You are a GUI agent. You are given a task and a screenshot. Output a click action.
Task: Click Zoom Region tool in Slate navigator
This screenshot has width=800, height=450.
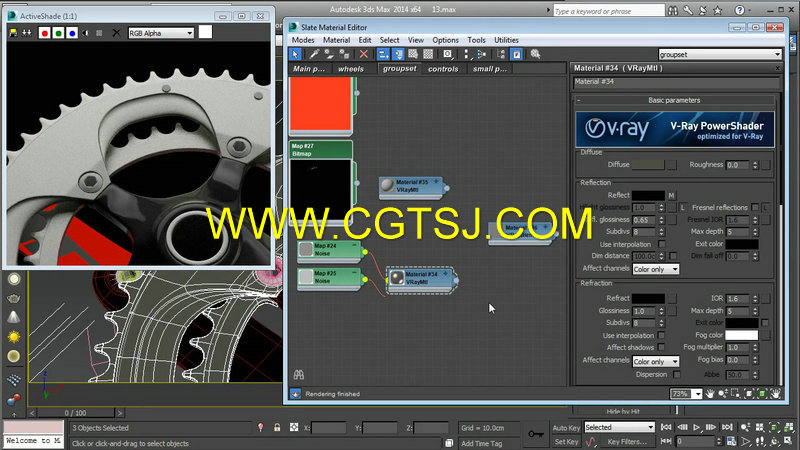[736, 394]
